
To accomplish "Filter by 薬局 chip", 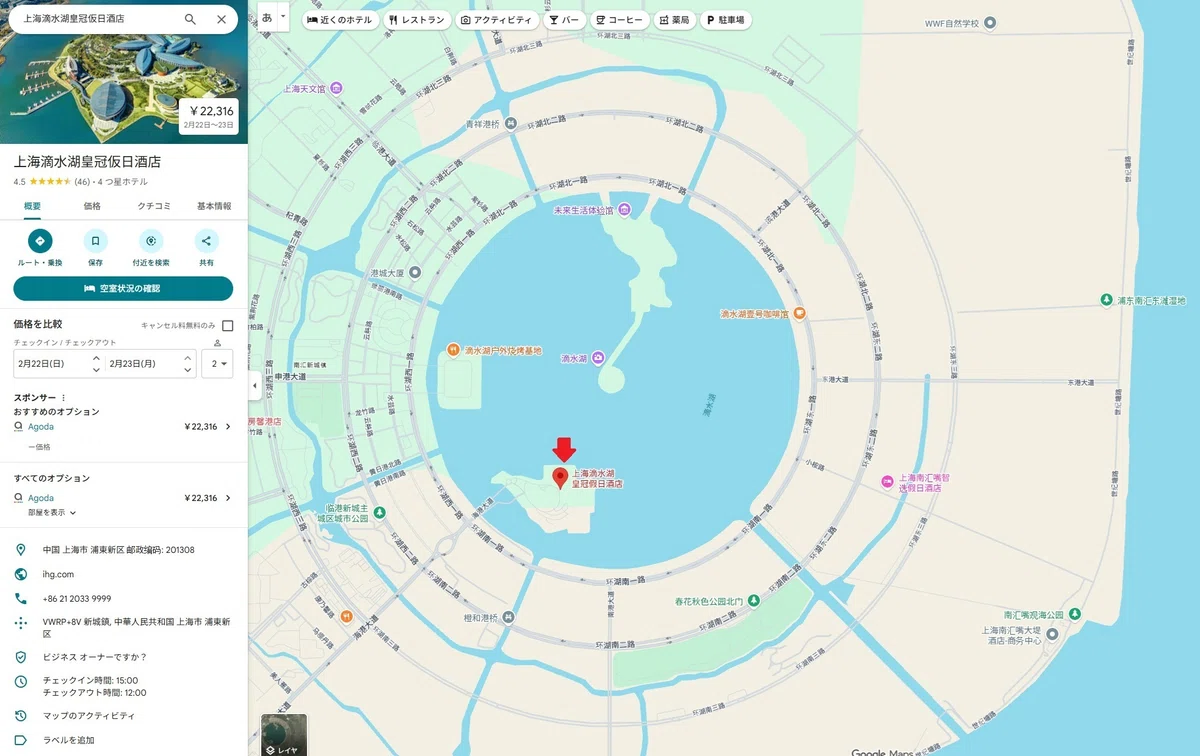I will (675, 20).
